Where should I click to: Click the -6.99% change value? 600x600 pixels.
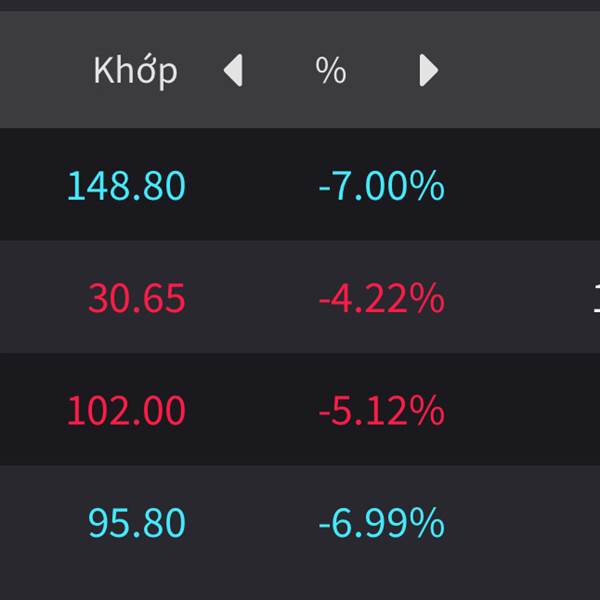coord(381,523)
